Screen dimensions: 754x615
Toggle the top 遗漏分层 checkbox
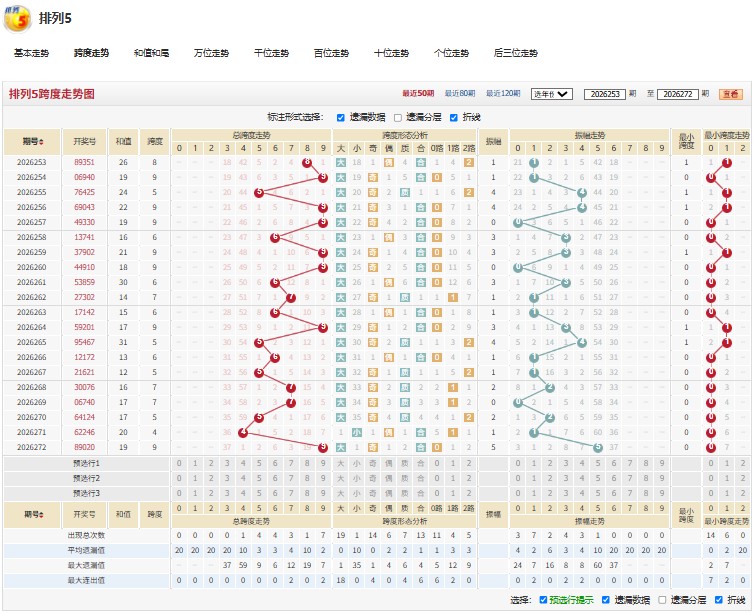coord(398,118)
